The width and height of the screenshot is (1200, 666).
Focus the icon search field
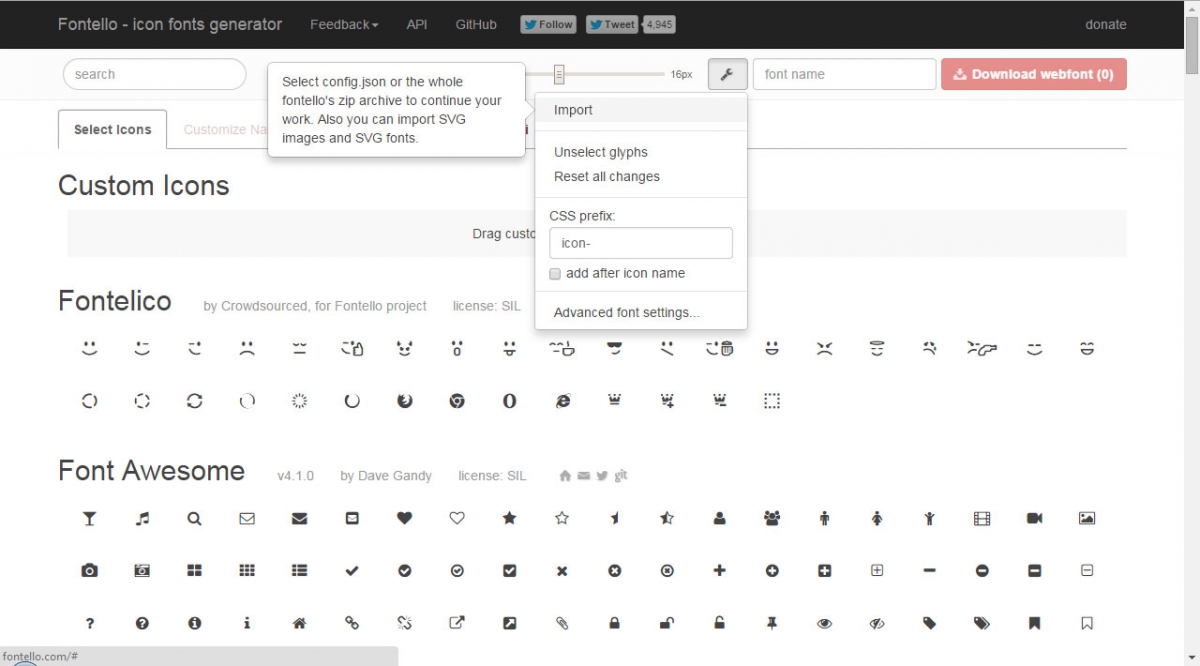point(154,74)
